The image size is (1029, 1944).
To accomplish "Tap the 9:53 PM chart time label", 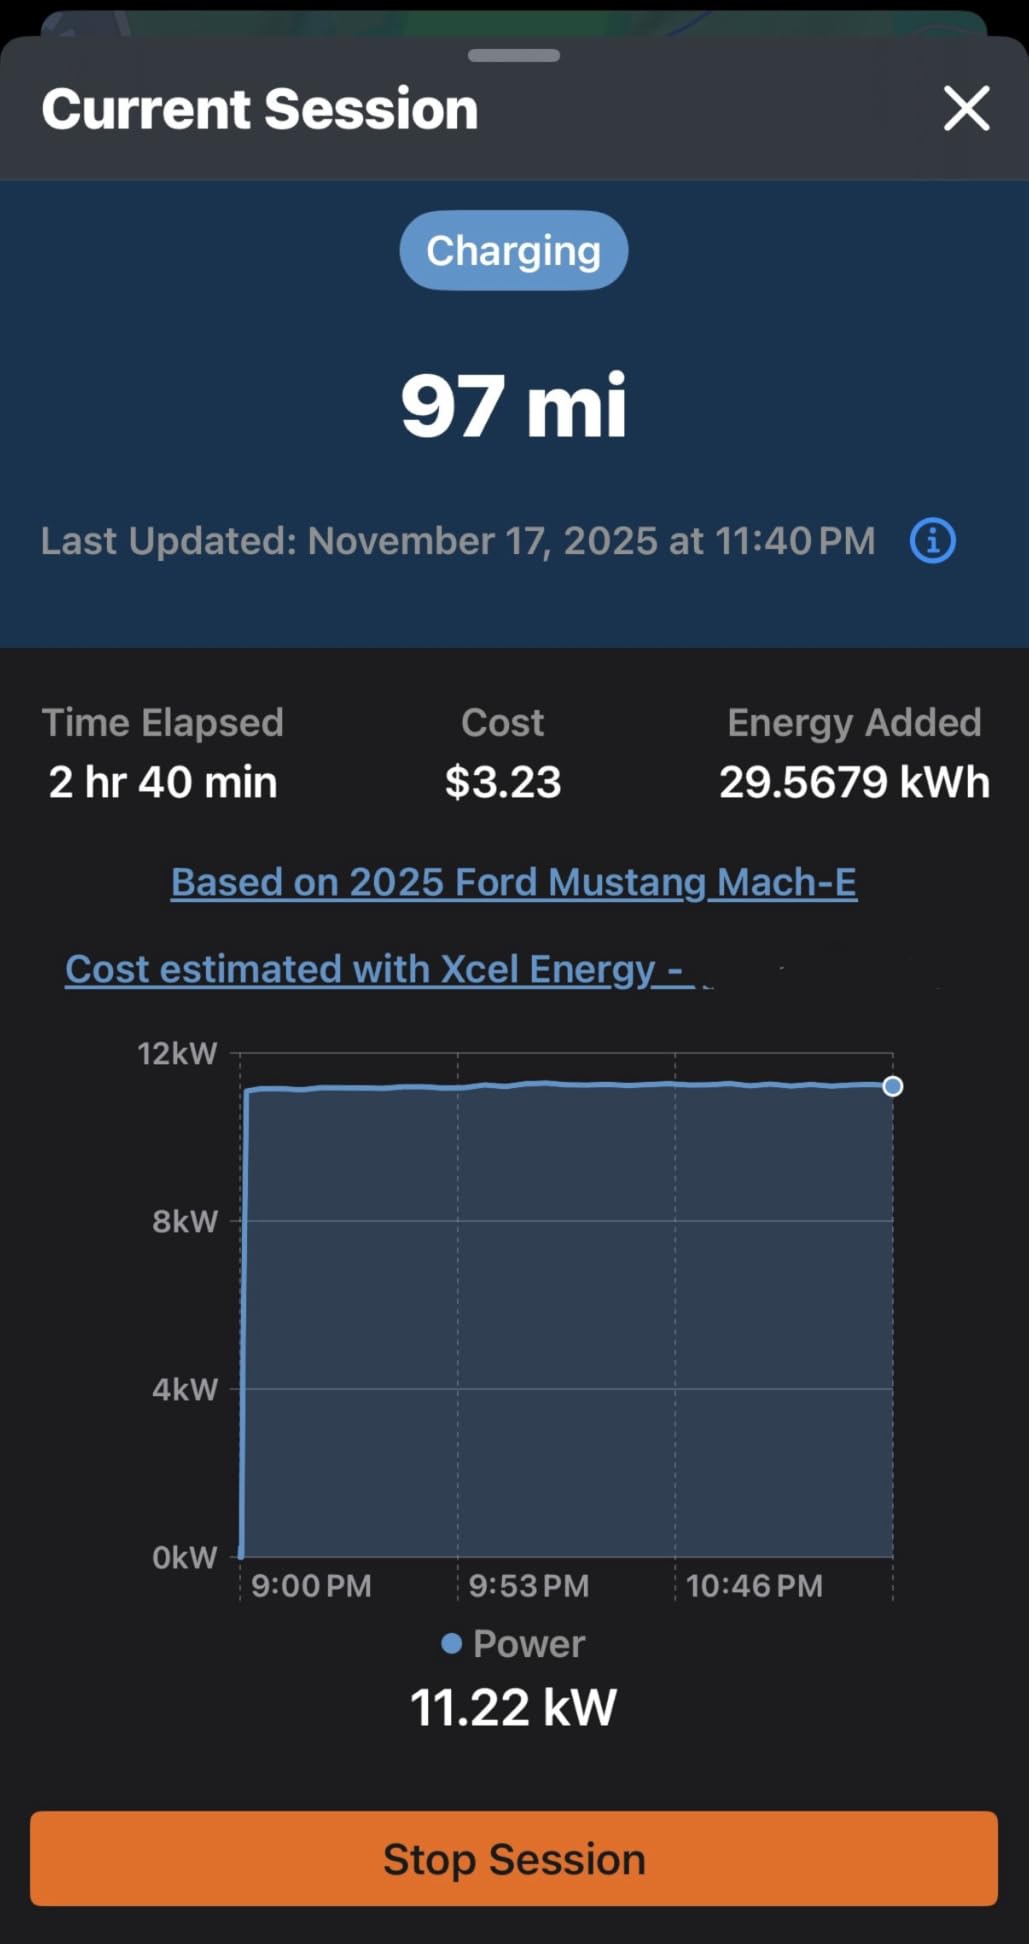I will [529, 1585].
